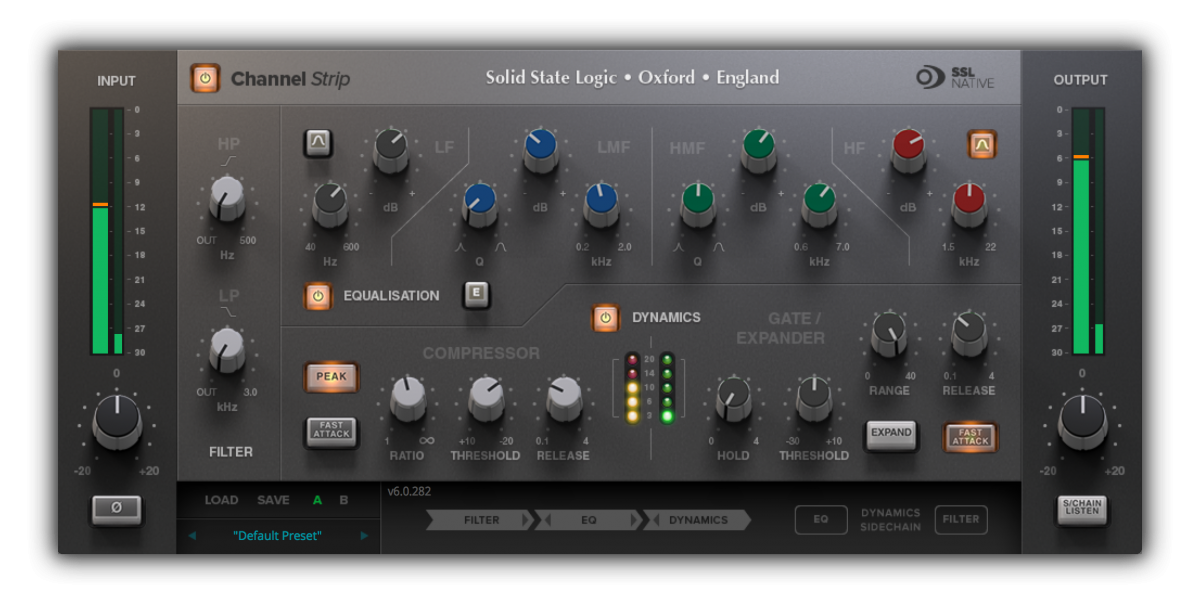The width and height of the screenshot is (1200, 604).
Task: Toggle the Channel Strip power button
Action: click(205, 78)
